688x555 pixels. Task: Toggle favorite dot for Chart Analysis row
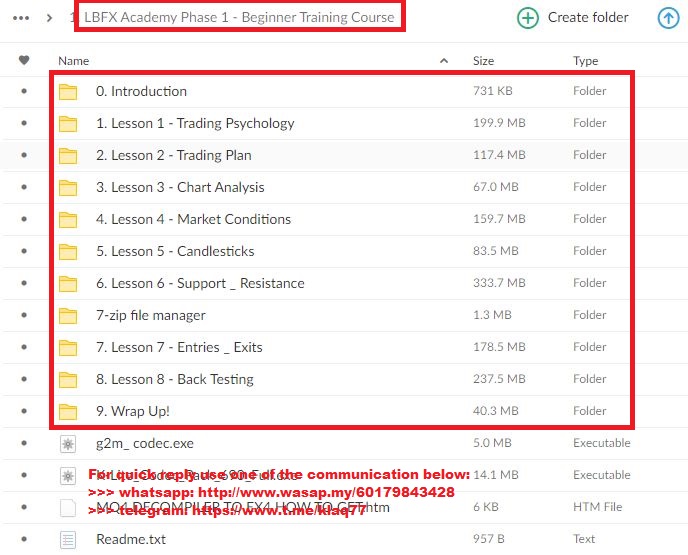click(x=24, y=187)
